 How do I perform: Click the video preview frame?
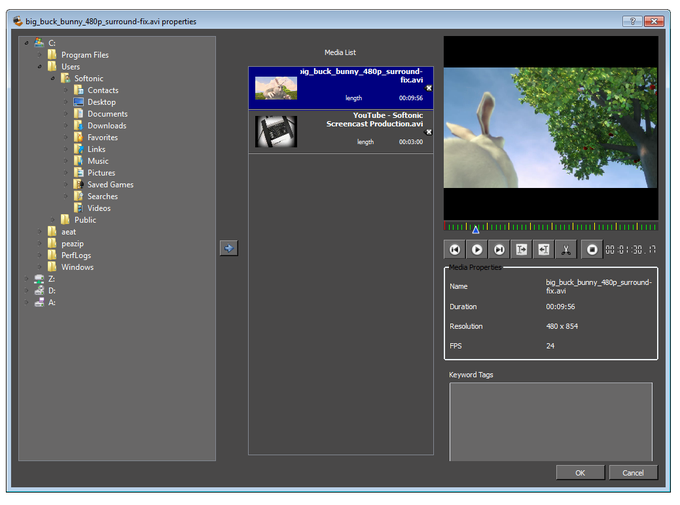[x=550, y=128]
